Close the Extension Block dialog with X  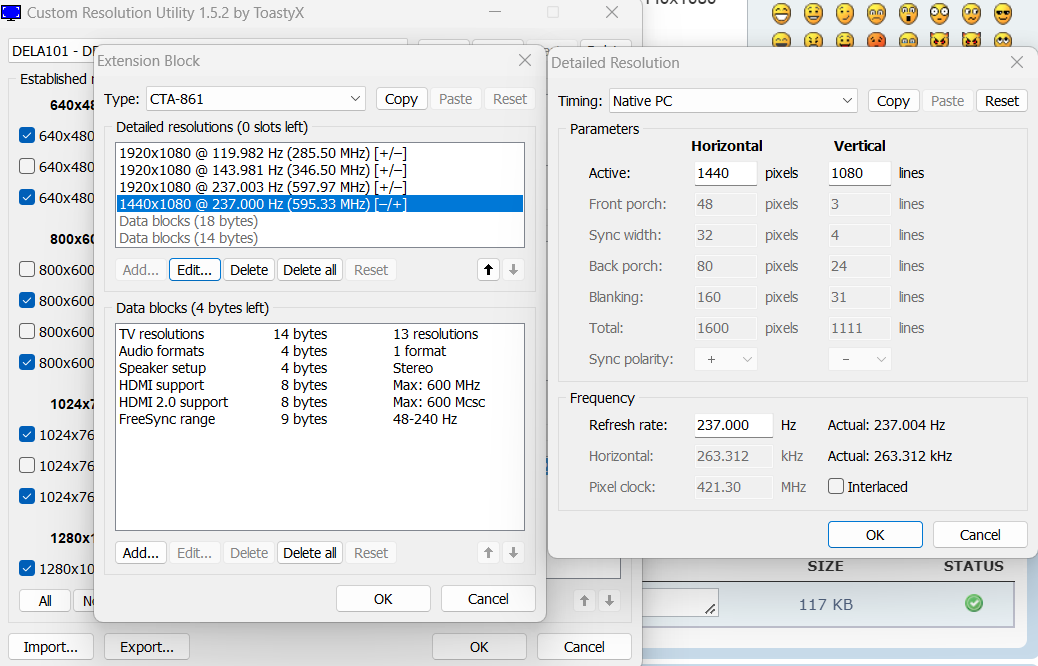(525, 61)
